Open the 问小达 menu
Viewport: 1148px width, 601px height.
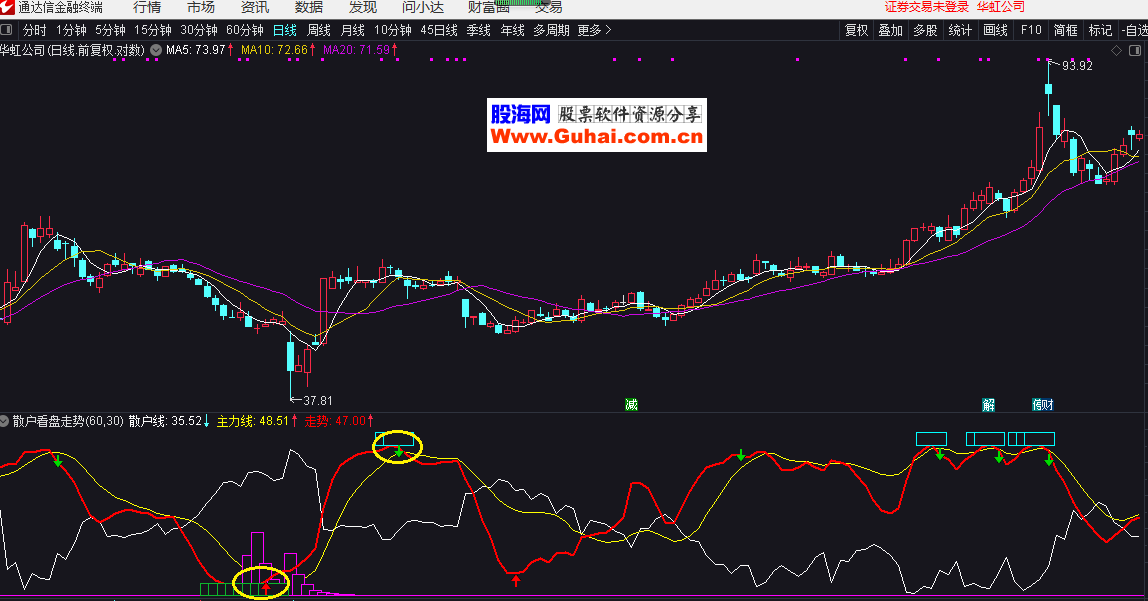click(x=423, y=7)
